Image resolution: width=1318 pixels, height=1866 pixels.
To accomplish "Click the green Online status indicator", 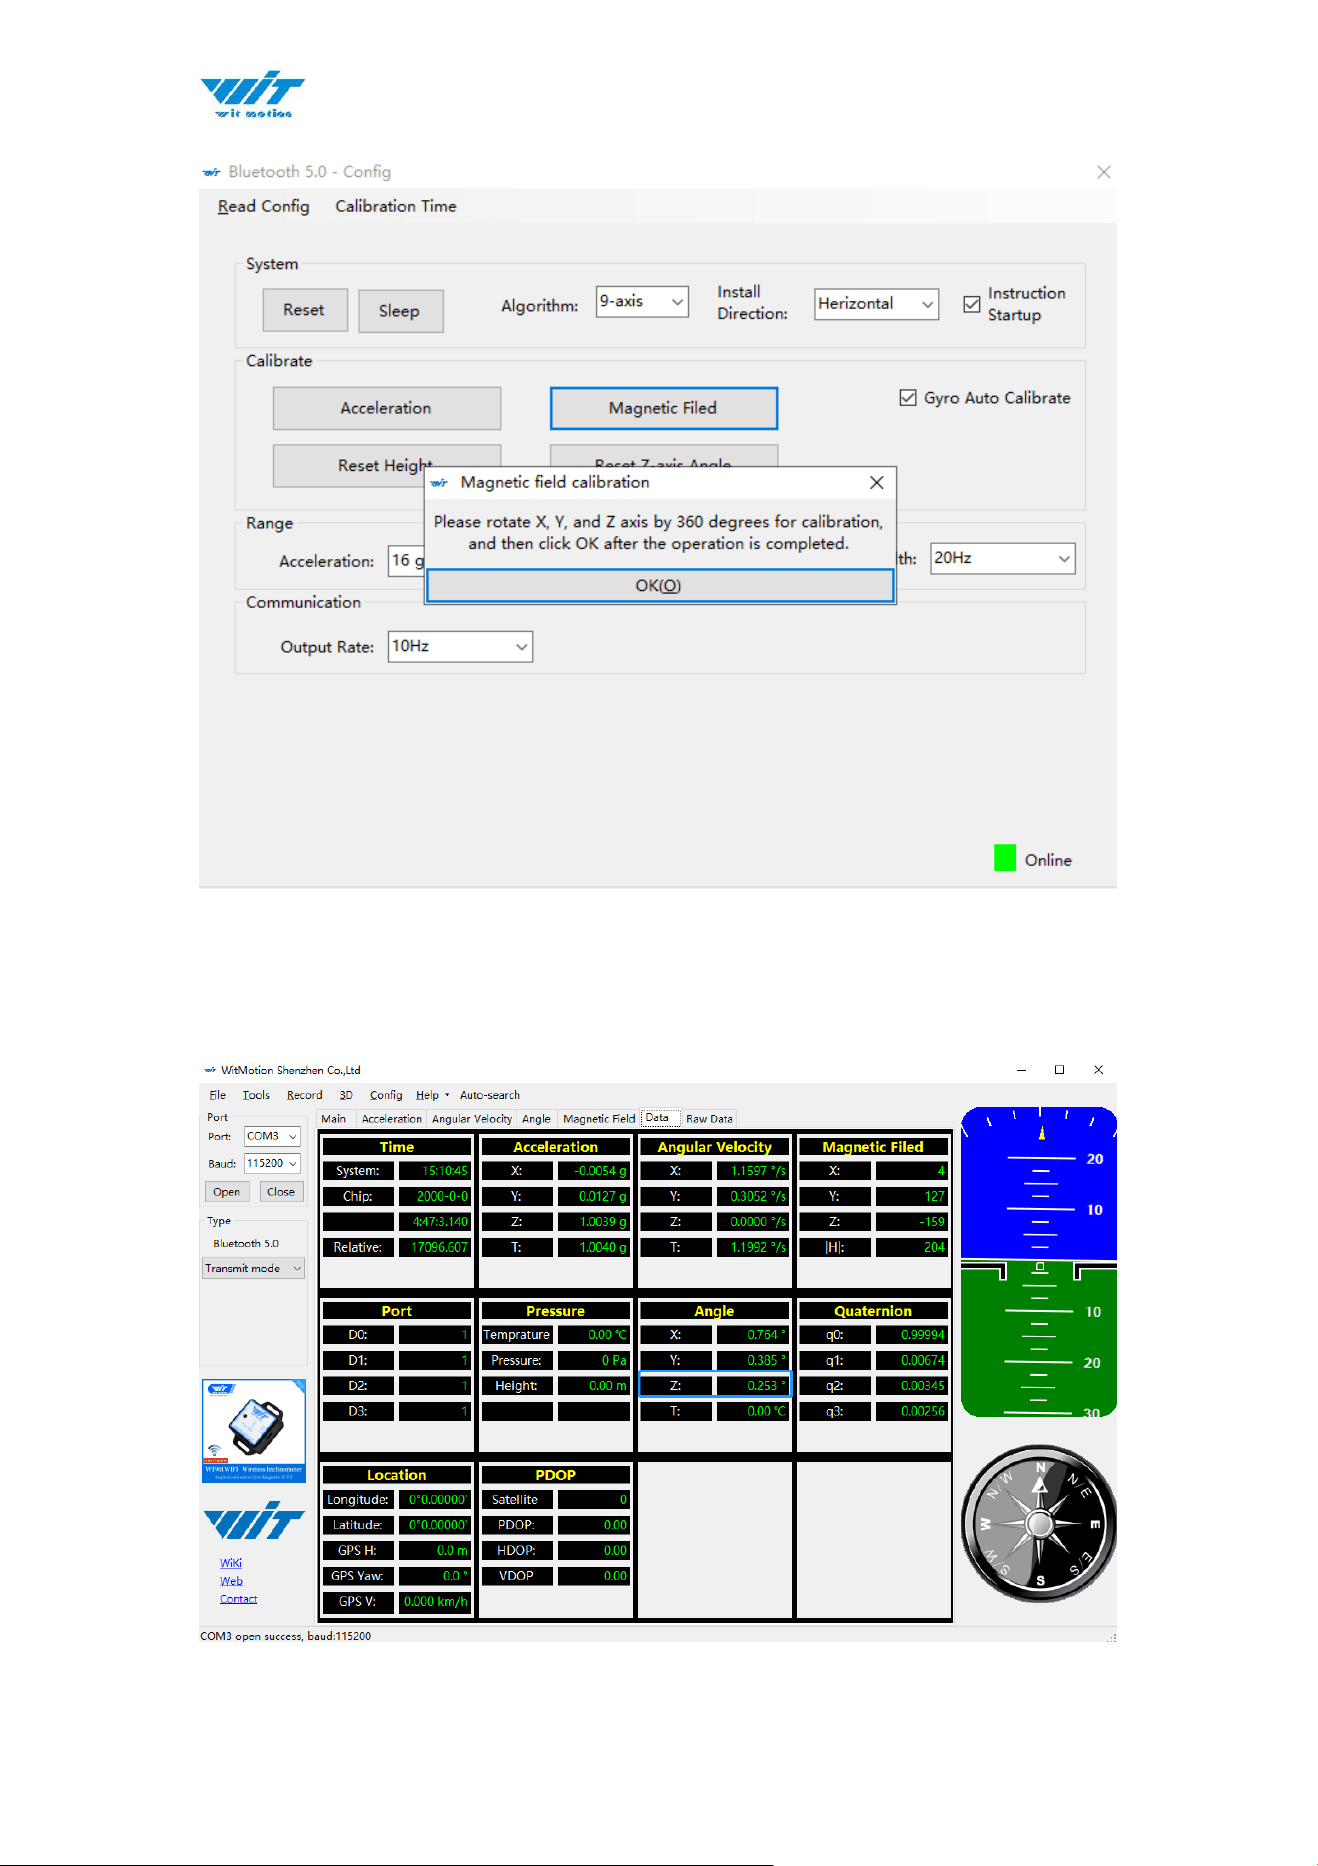I will pyautogui.click(x=1005, y=858).
